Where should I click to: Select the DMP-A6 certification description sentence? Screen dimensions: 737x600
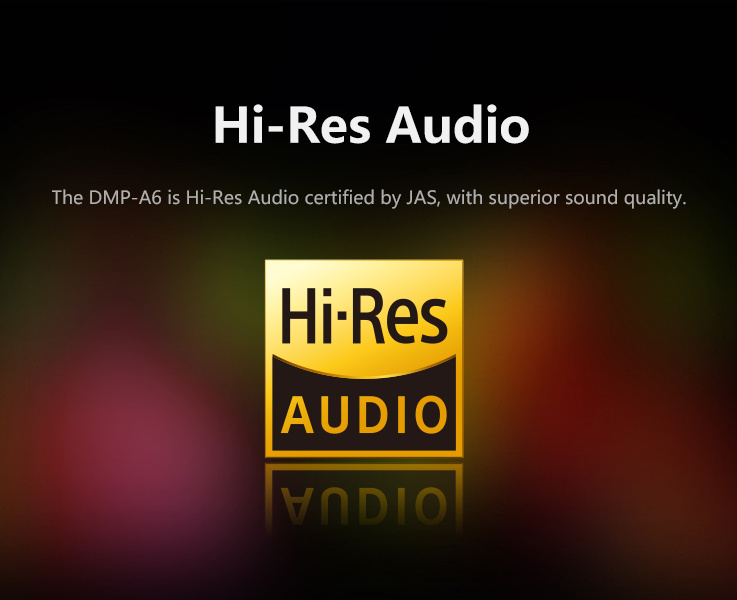tap(369, 198)
